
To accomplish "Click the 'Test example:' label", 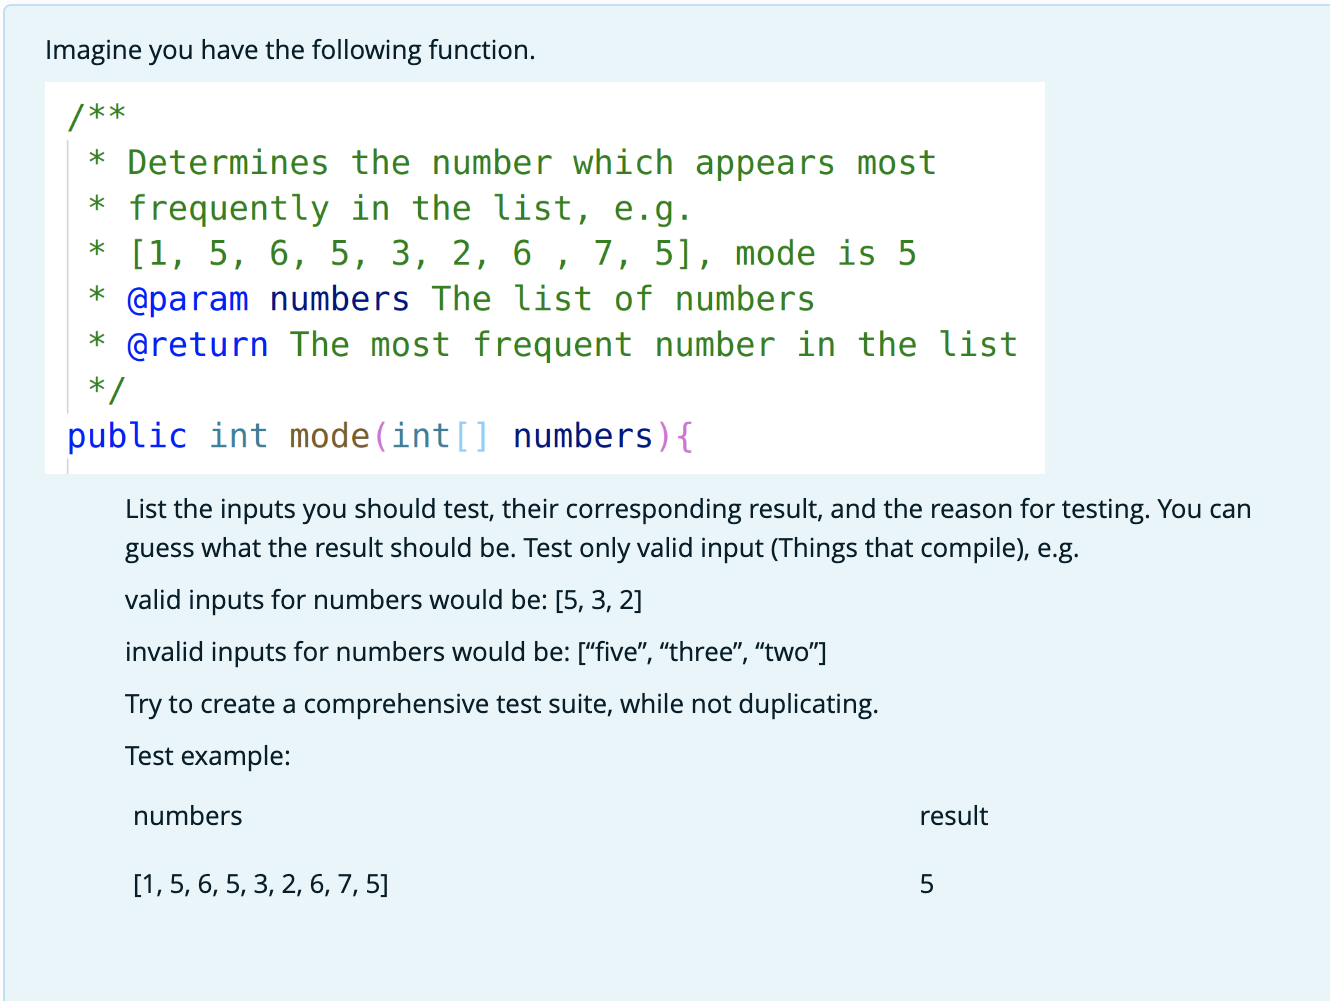I will coord(207,756).
